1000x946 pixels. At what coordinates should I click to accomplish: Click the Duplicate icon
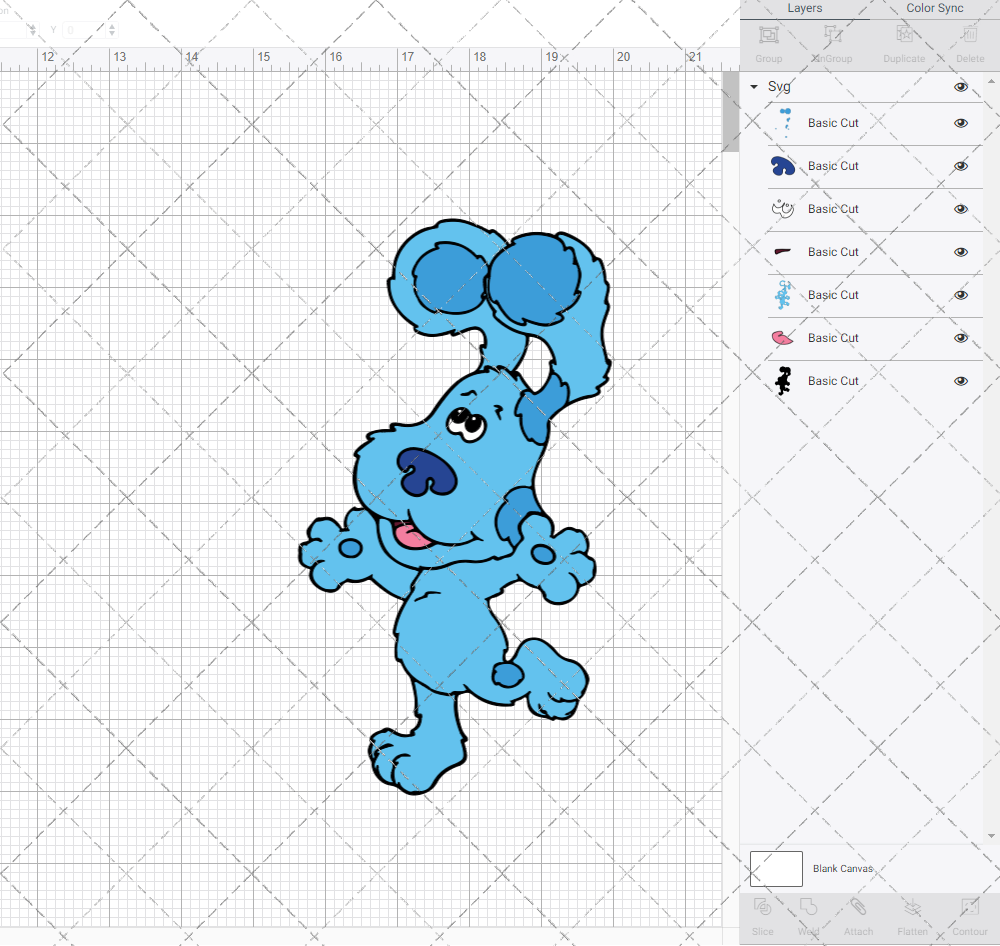coord(904,34)
